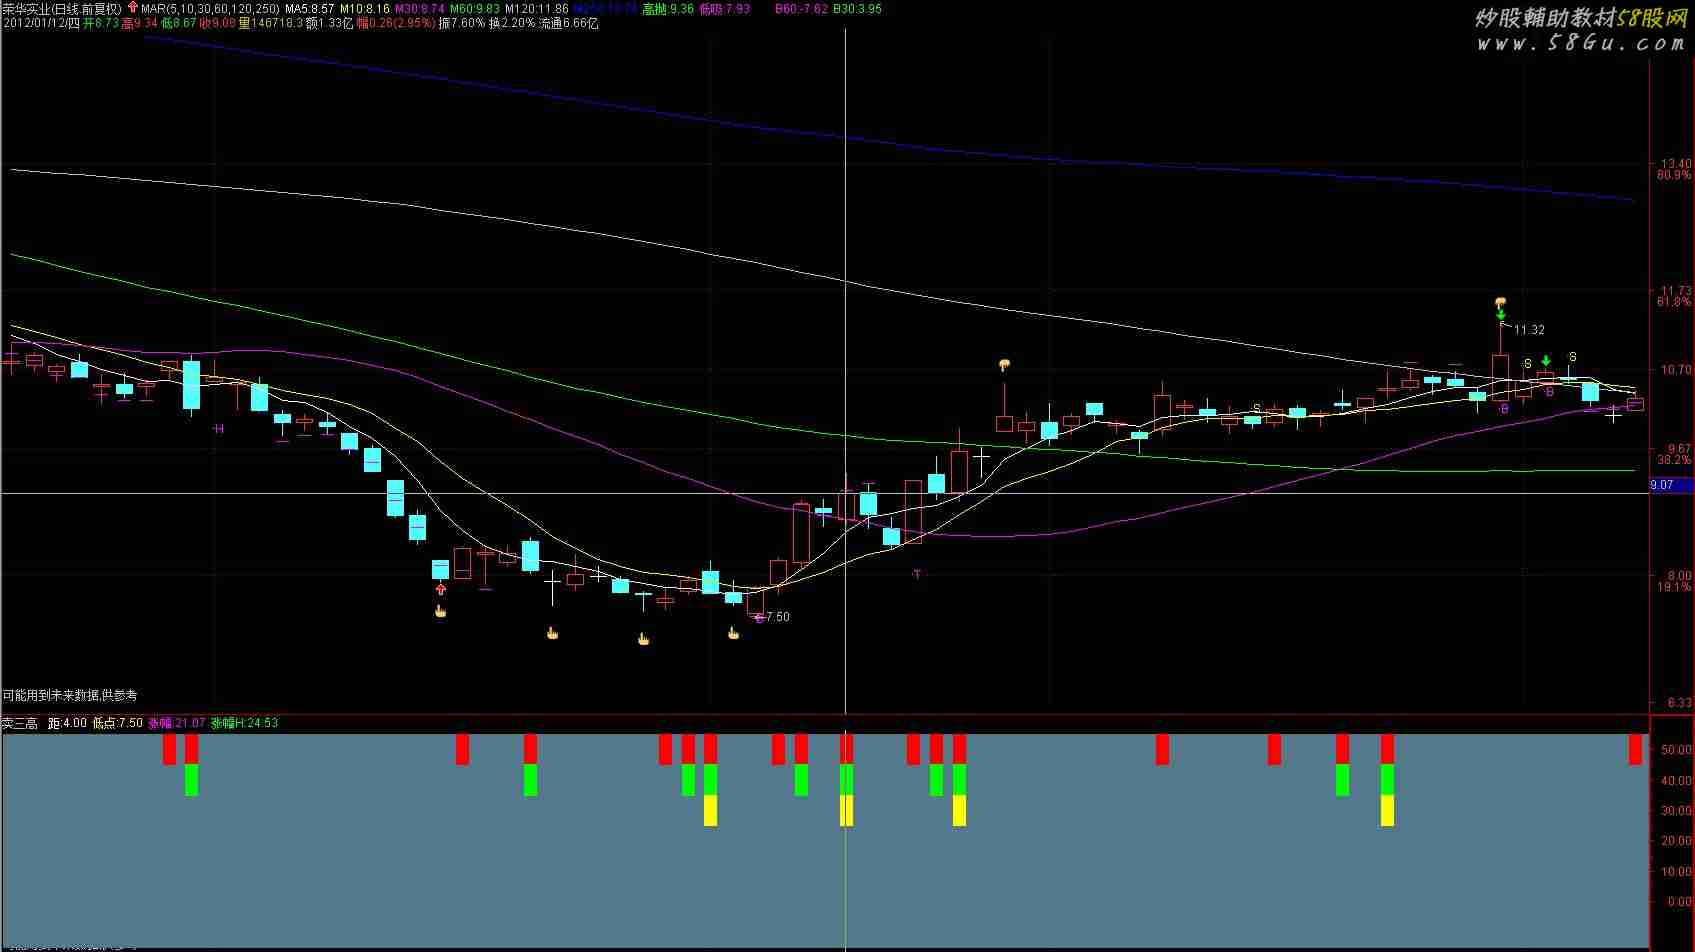The width and height of the screenshot is (1695, 952).
Task: Click the blue 9.07 price tag on axis
Action: pos(1661,485)
